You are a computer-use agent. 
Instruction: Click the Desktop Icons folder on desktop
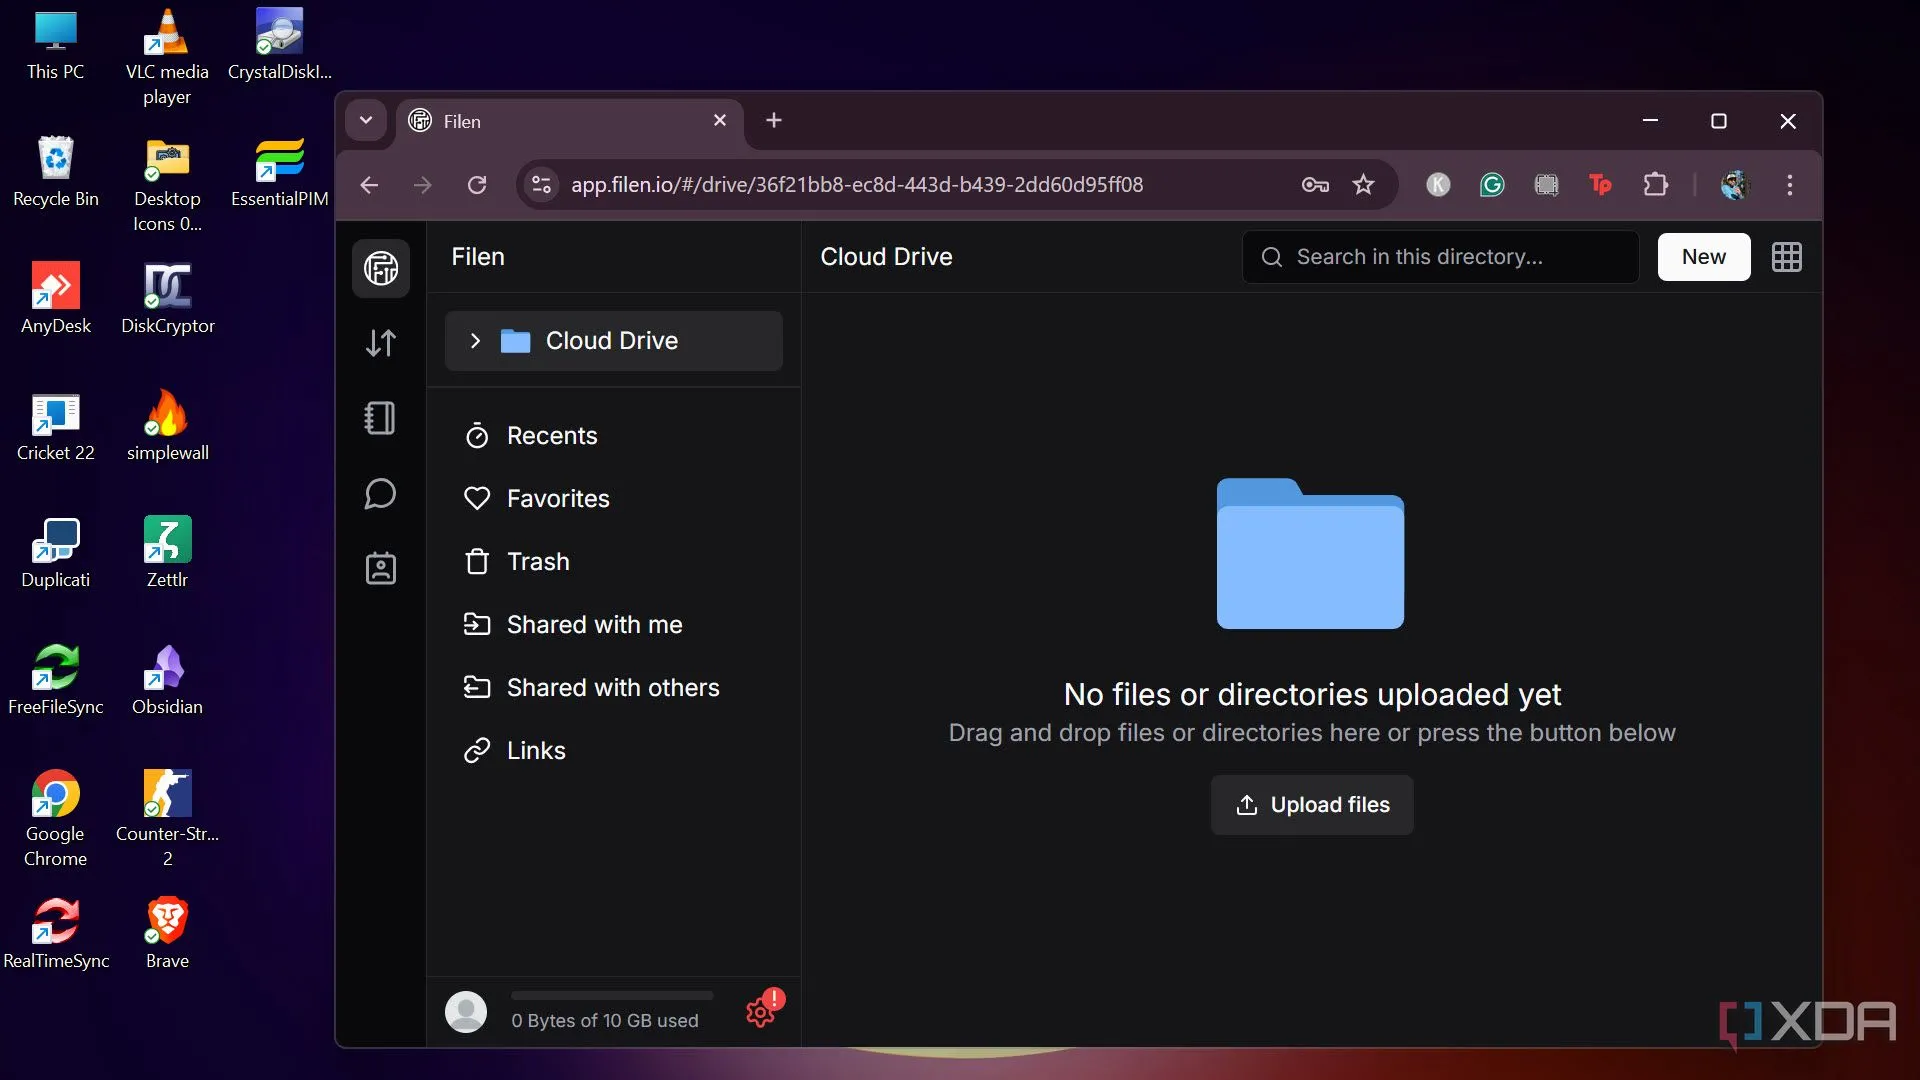point(167,185)
